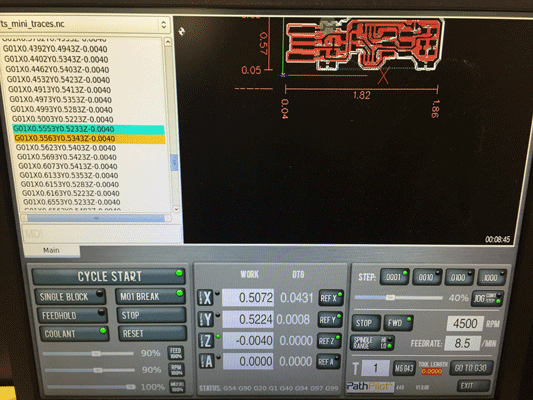533x400 pixels.
Task: Click the M6 G43 tool change button
Action: point(404,368)
